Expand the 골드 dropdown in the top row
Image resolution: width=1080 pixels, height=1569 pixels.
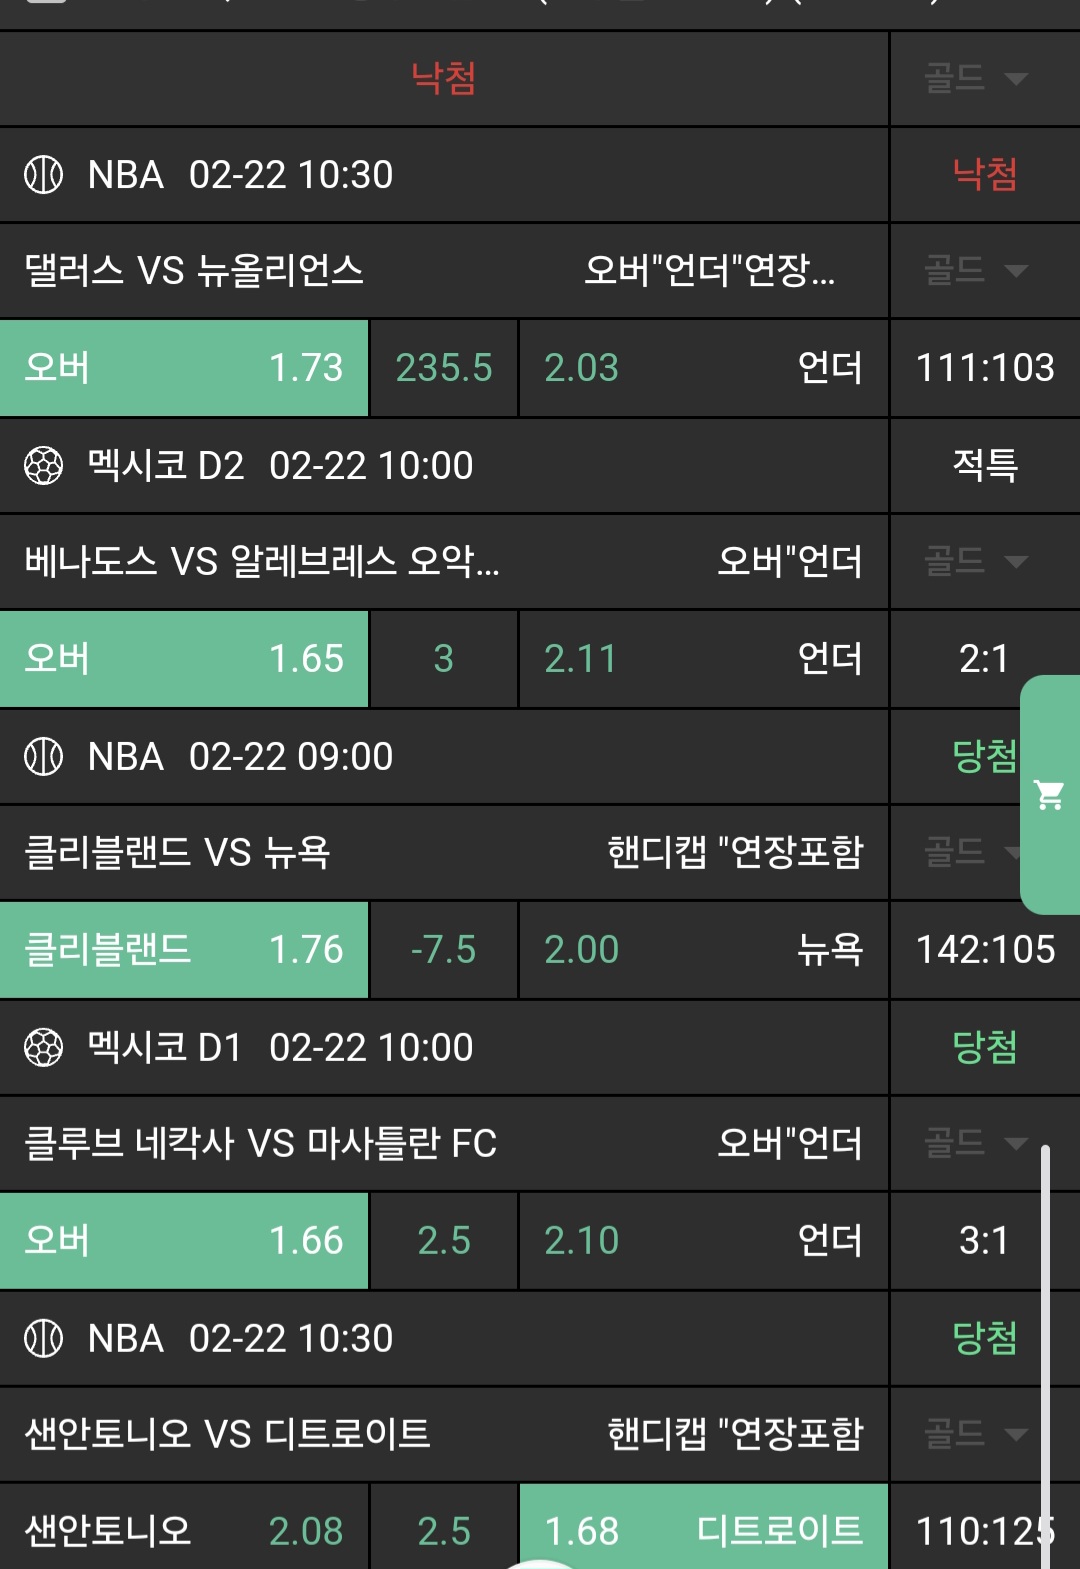click(x=976, y=78)
